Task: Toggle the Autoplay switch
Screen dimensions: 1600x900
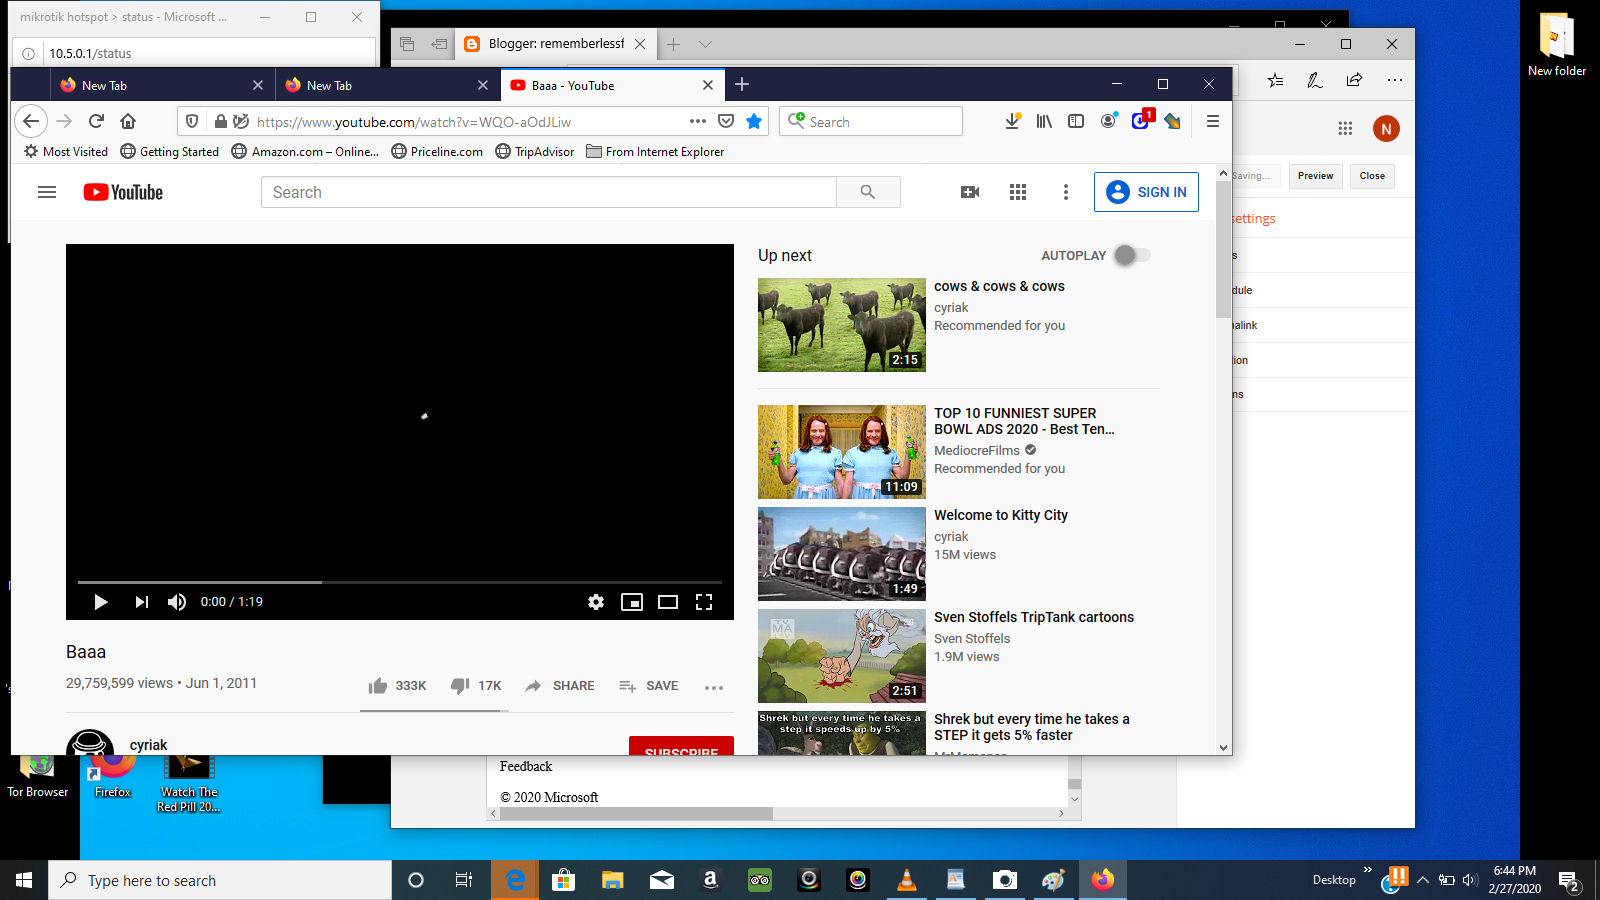Action: [x=1133, y=255]
